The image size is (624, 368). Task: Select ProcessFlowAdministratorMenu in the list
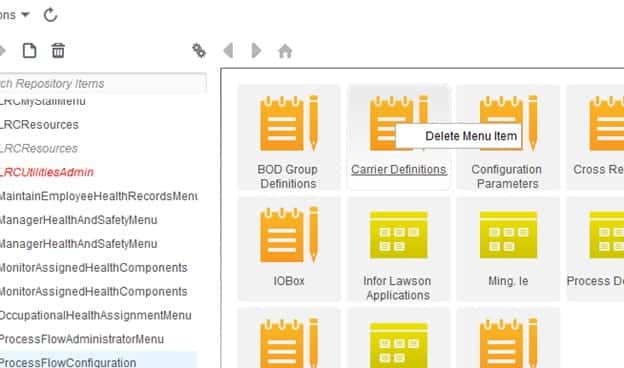[x=81, y=339]
